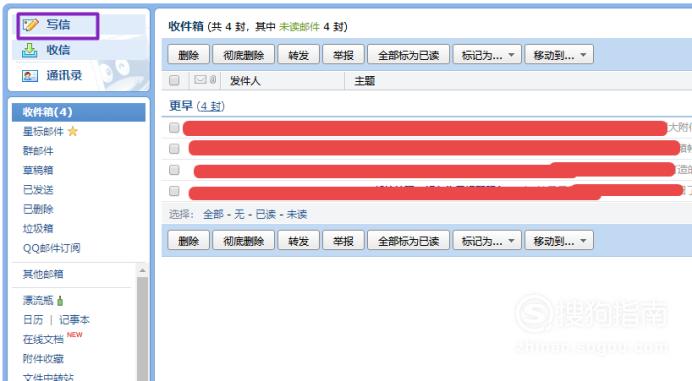Click the green bottle icon beside 漂流瓶
The width and height of the screenshot is (692, 381).
coord(60,301)
